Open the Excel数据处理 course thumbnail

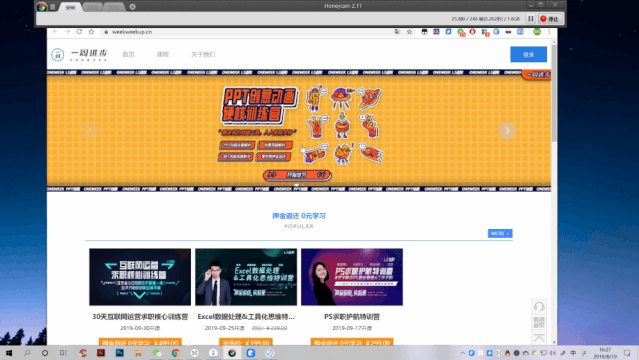pos(246,277)
